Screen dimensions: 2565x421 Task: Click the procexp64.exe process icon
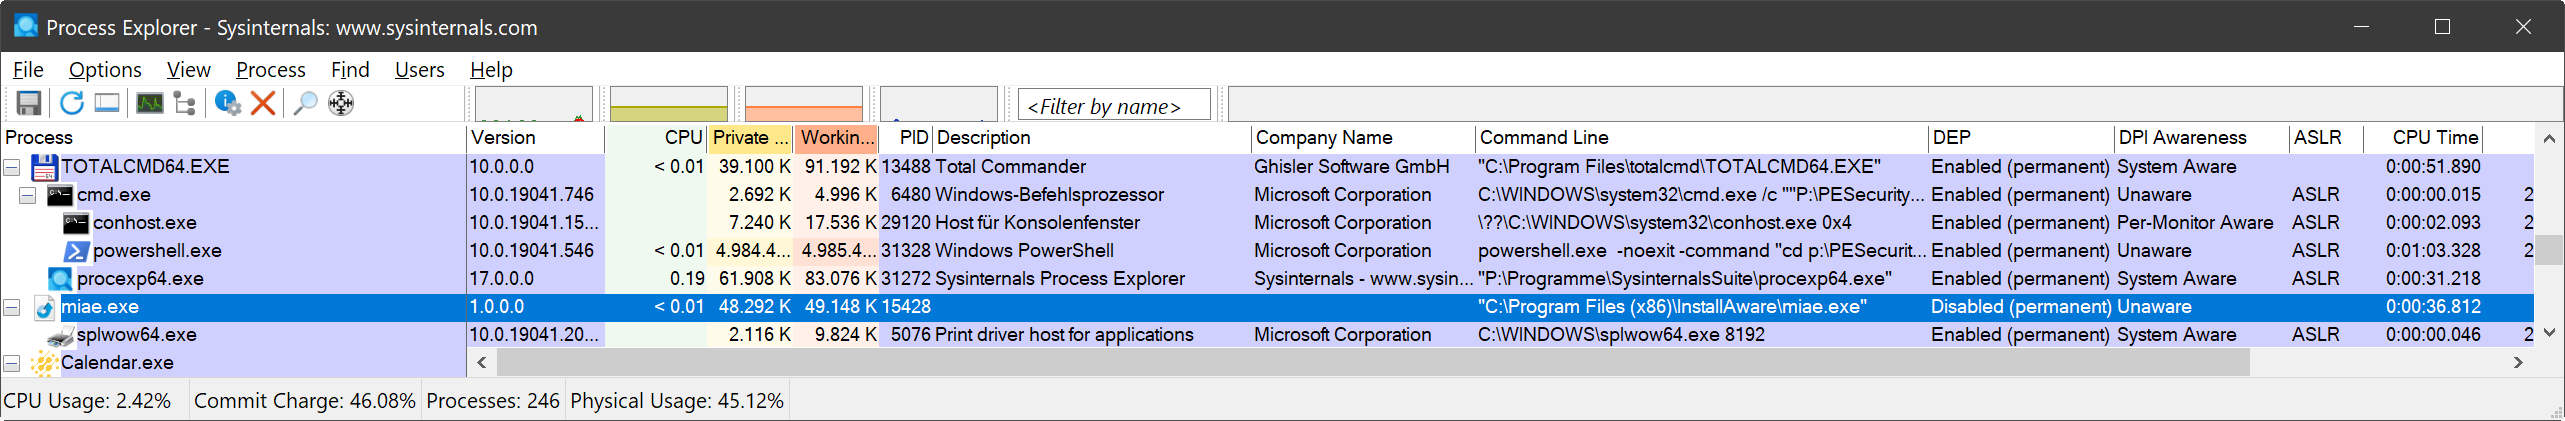tap(61, 279)
